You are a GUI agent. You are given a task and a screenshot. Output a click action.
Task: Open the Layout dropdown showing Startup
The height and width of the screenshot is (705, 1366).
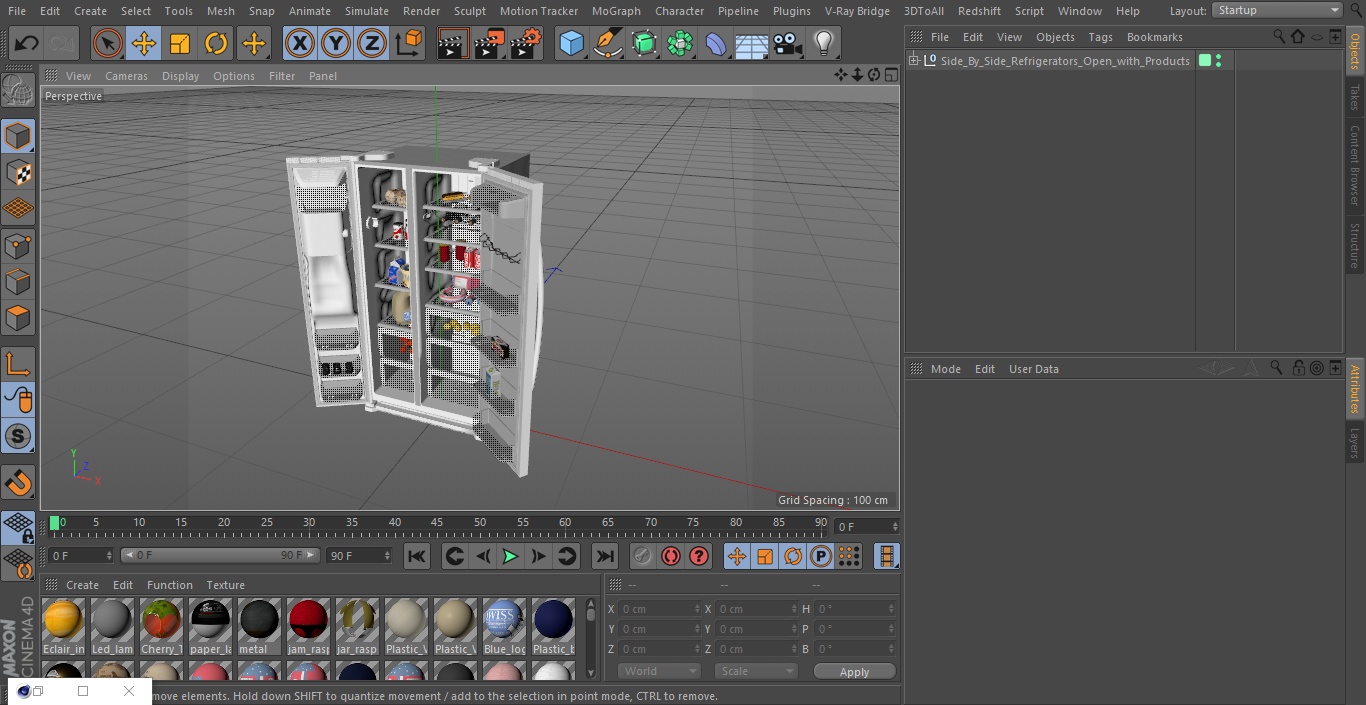coord(1279,10)
